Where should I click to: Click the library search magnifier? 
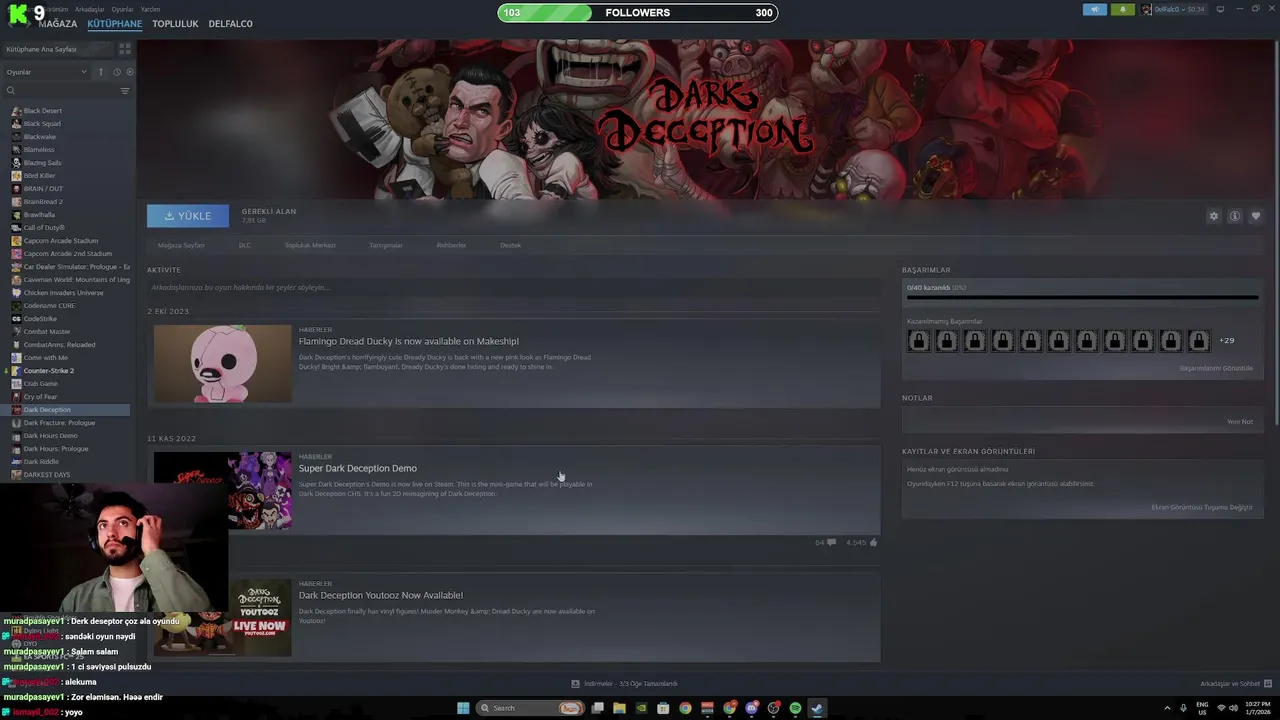(11, 91)
